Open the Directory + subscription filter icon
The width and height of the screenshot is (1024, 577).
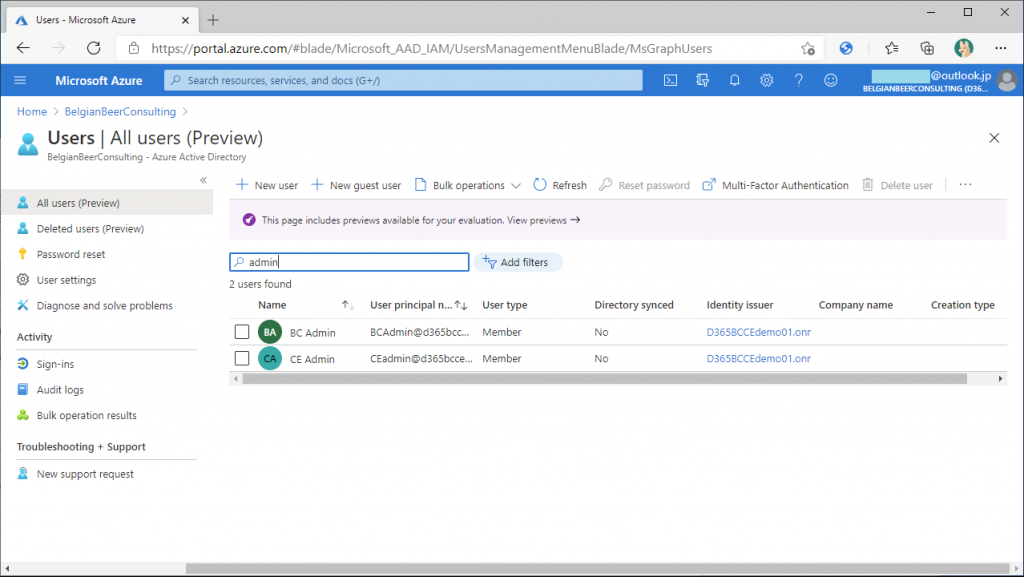point(703,80)
